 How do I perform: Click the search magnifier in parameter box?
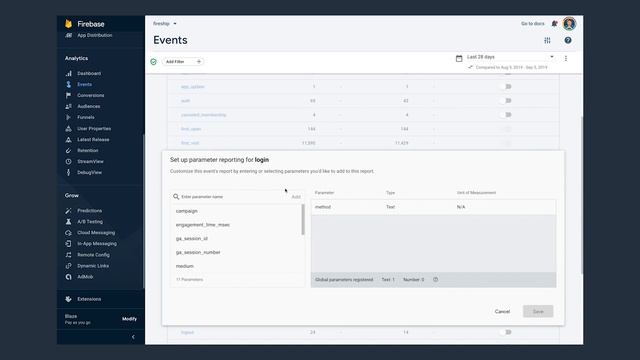(176, 197)
